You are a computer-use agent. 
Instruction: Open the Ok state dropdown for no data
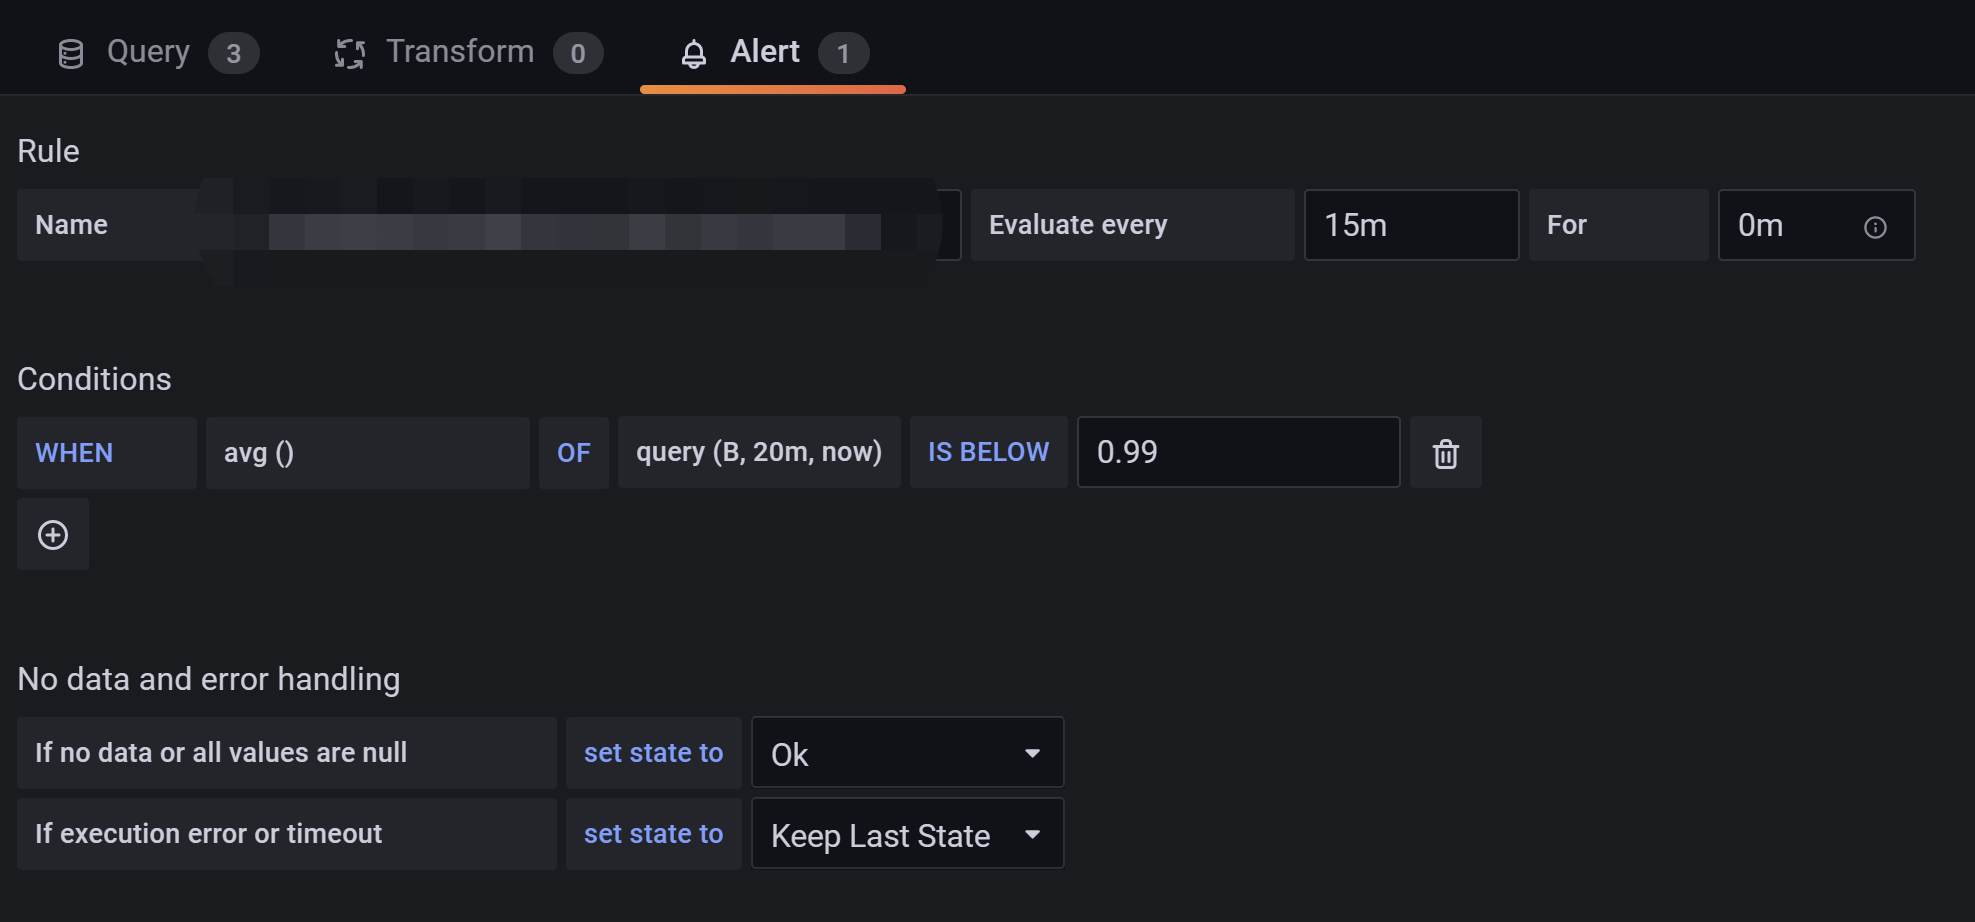tap(906, 752)
